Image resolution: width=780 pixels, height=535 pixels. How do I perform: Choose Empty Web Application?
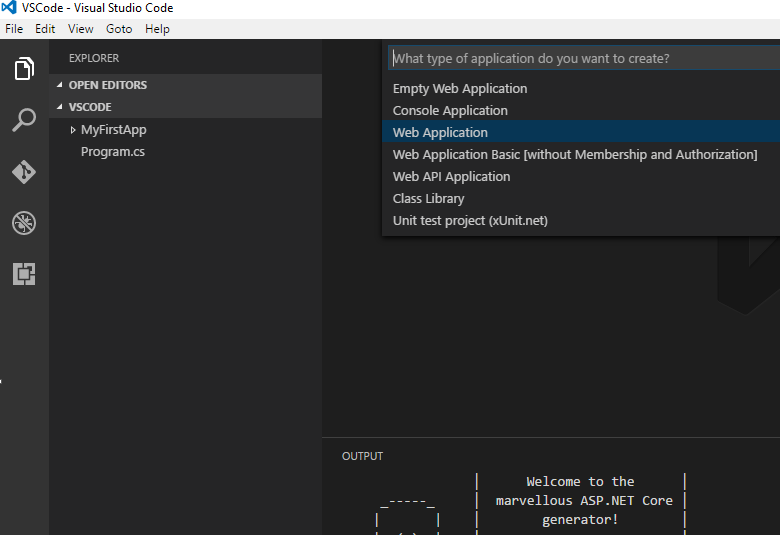[x=581, y=89]
